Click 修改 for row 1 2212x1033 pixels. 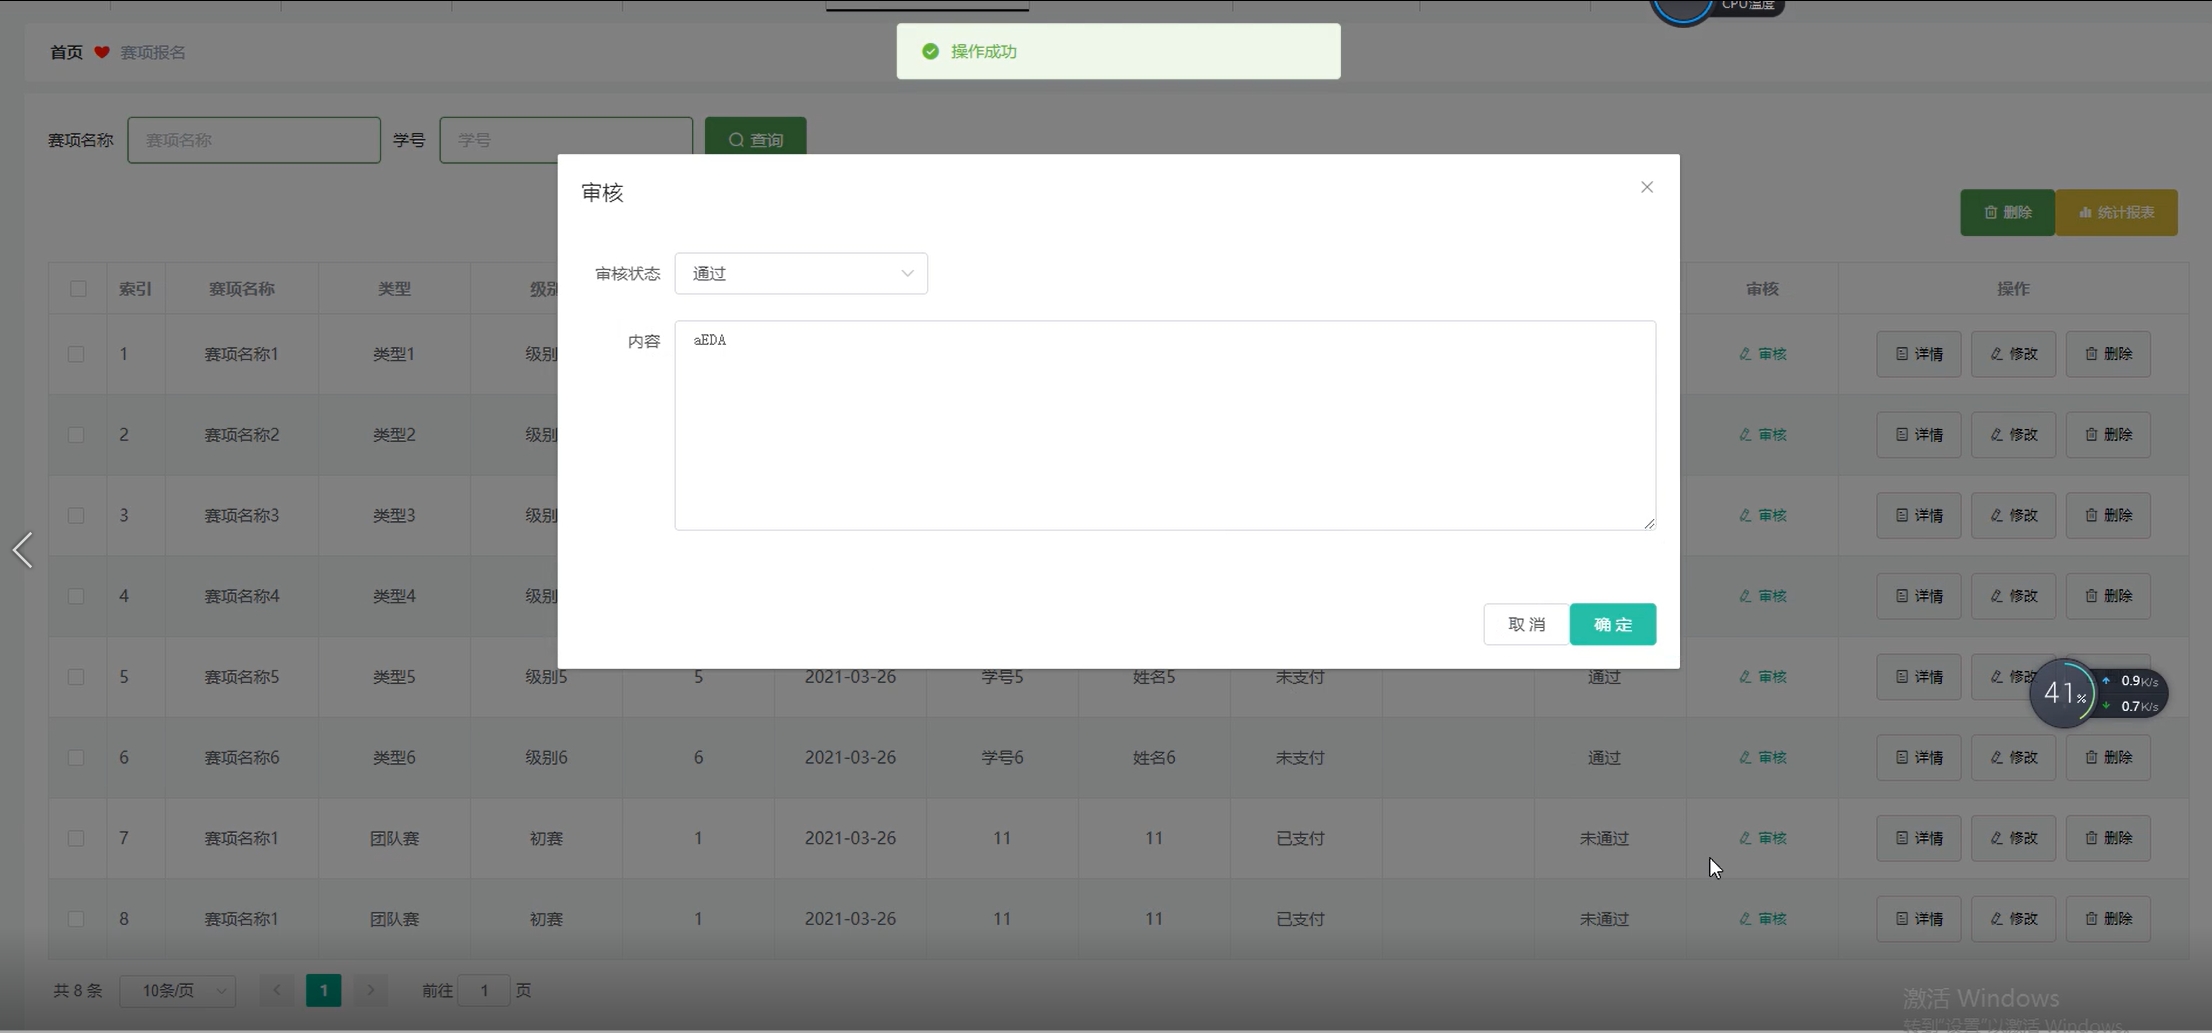coord(2013,354)
